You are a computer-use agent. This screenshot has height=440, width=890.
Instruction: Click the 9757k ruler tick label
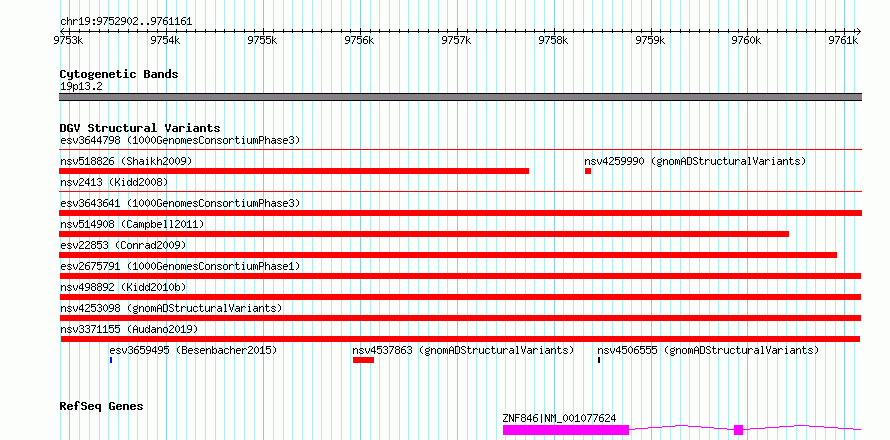coord(456,40)
